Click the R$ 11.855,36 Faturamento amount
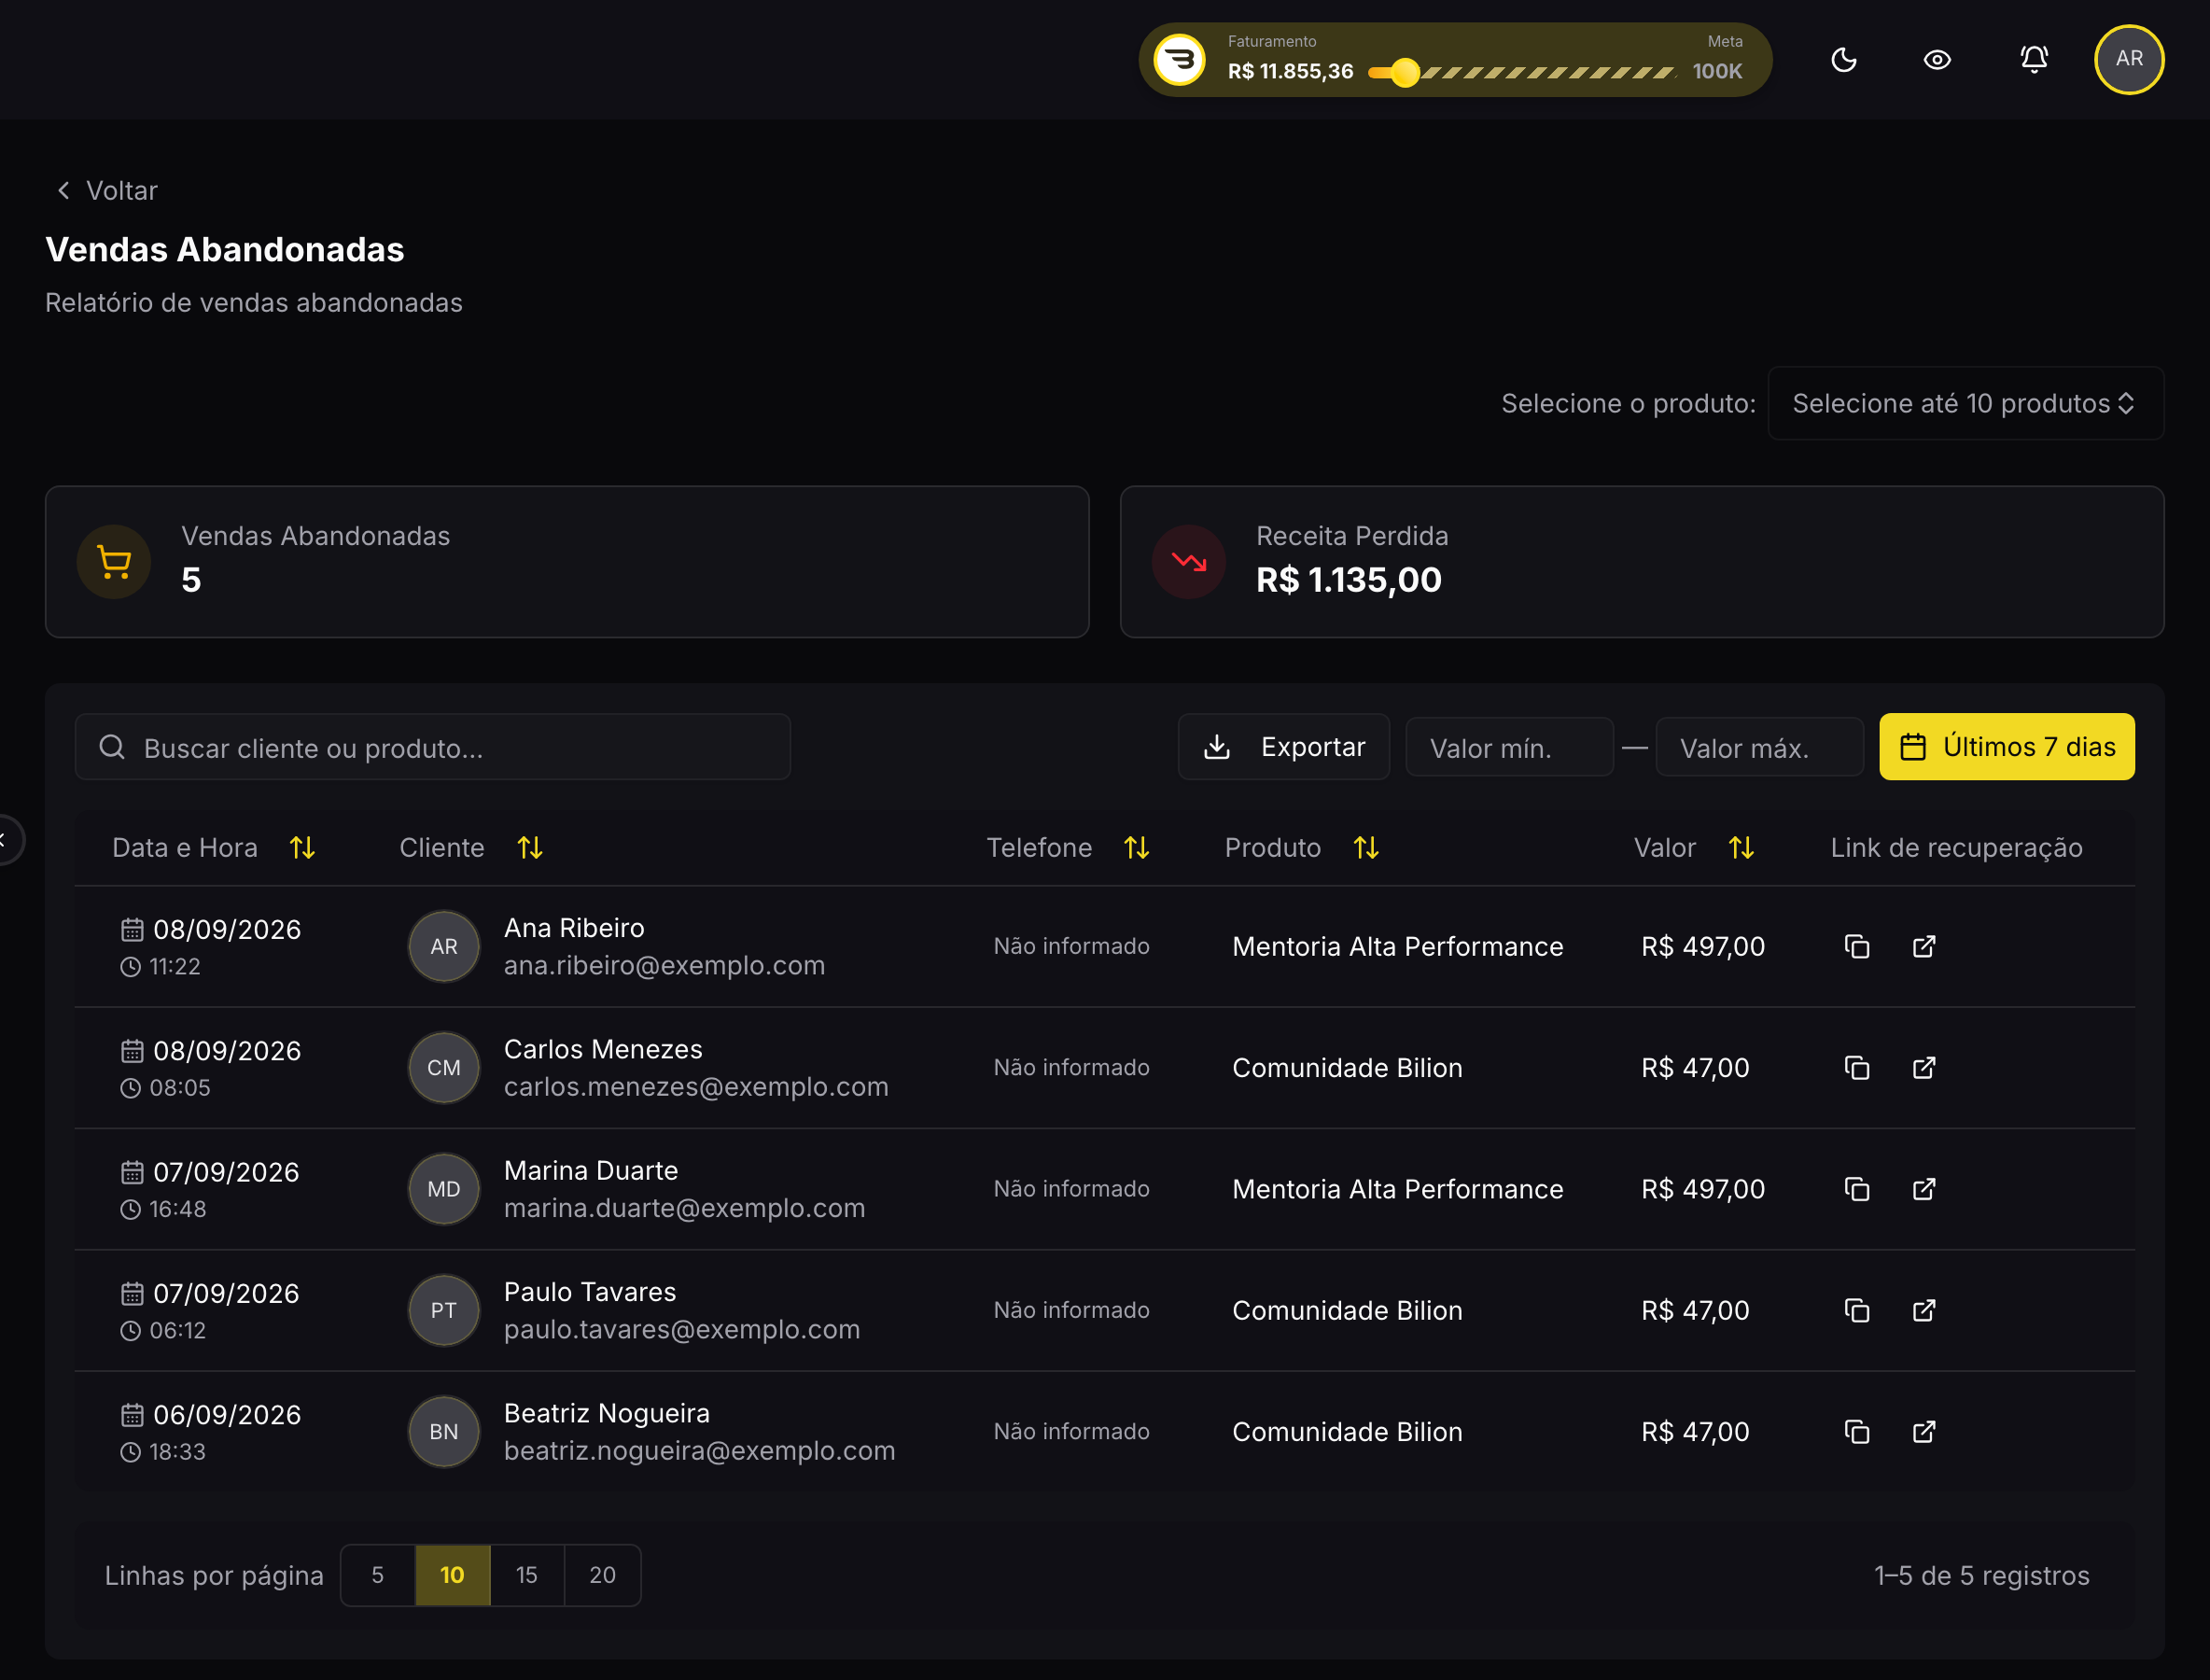 (x=1290, y=72)
